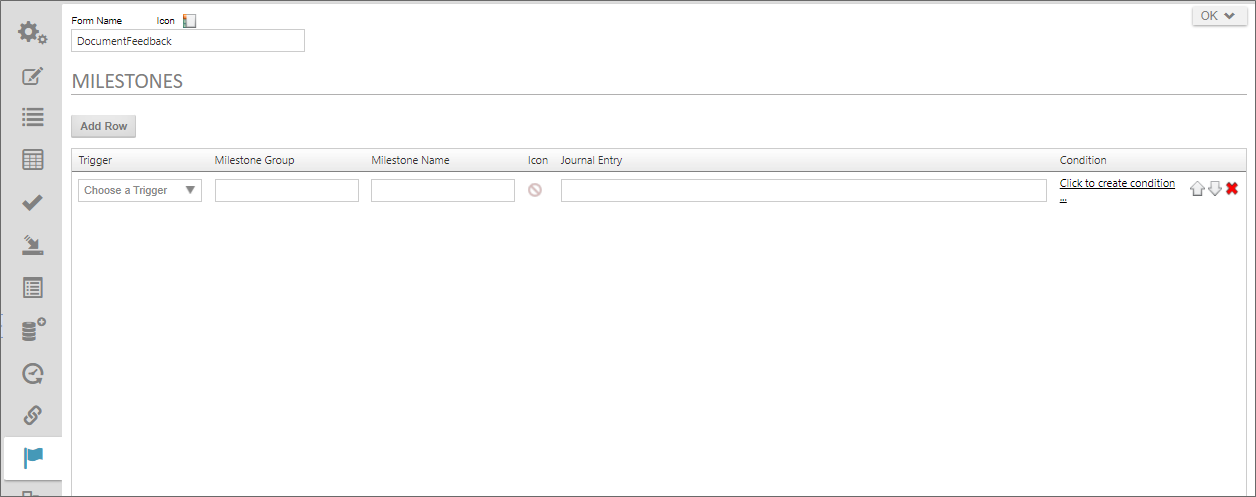Open the download-to-tray icon in sidebar
1256x497 pixels.
(x=33, y=245)
